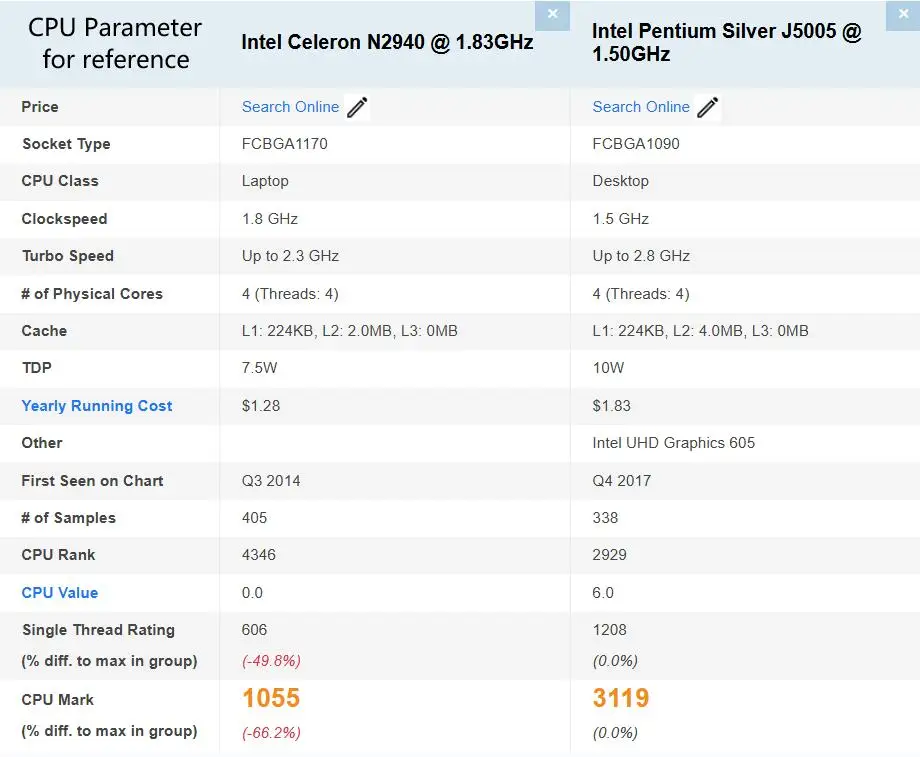Click the Intel Celeron N2940 @ 1.83GHz heading

tap(387, 42)
